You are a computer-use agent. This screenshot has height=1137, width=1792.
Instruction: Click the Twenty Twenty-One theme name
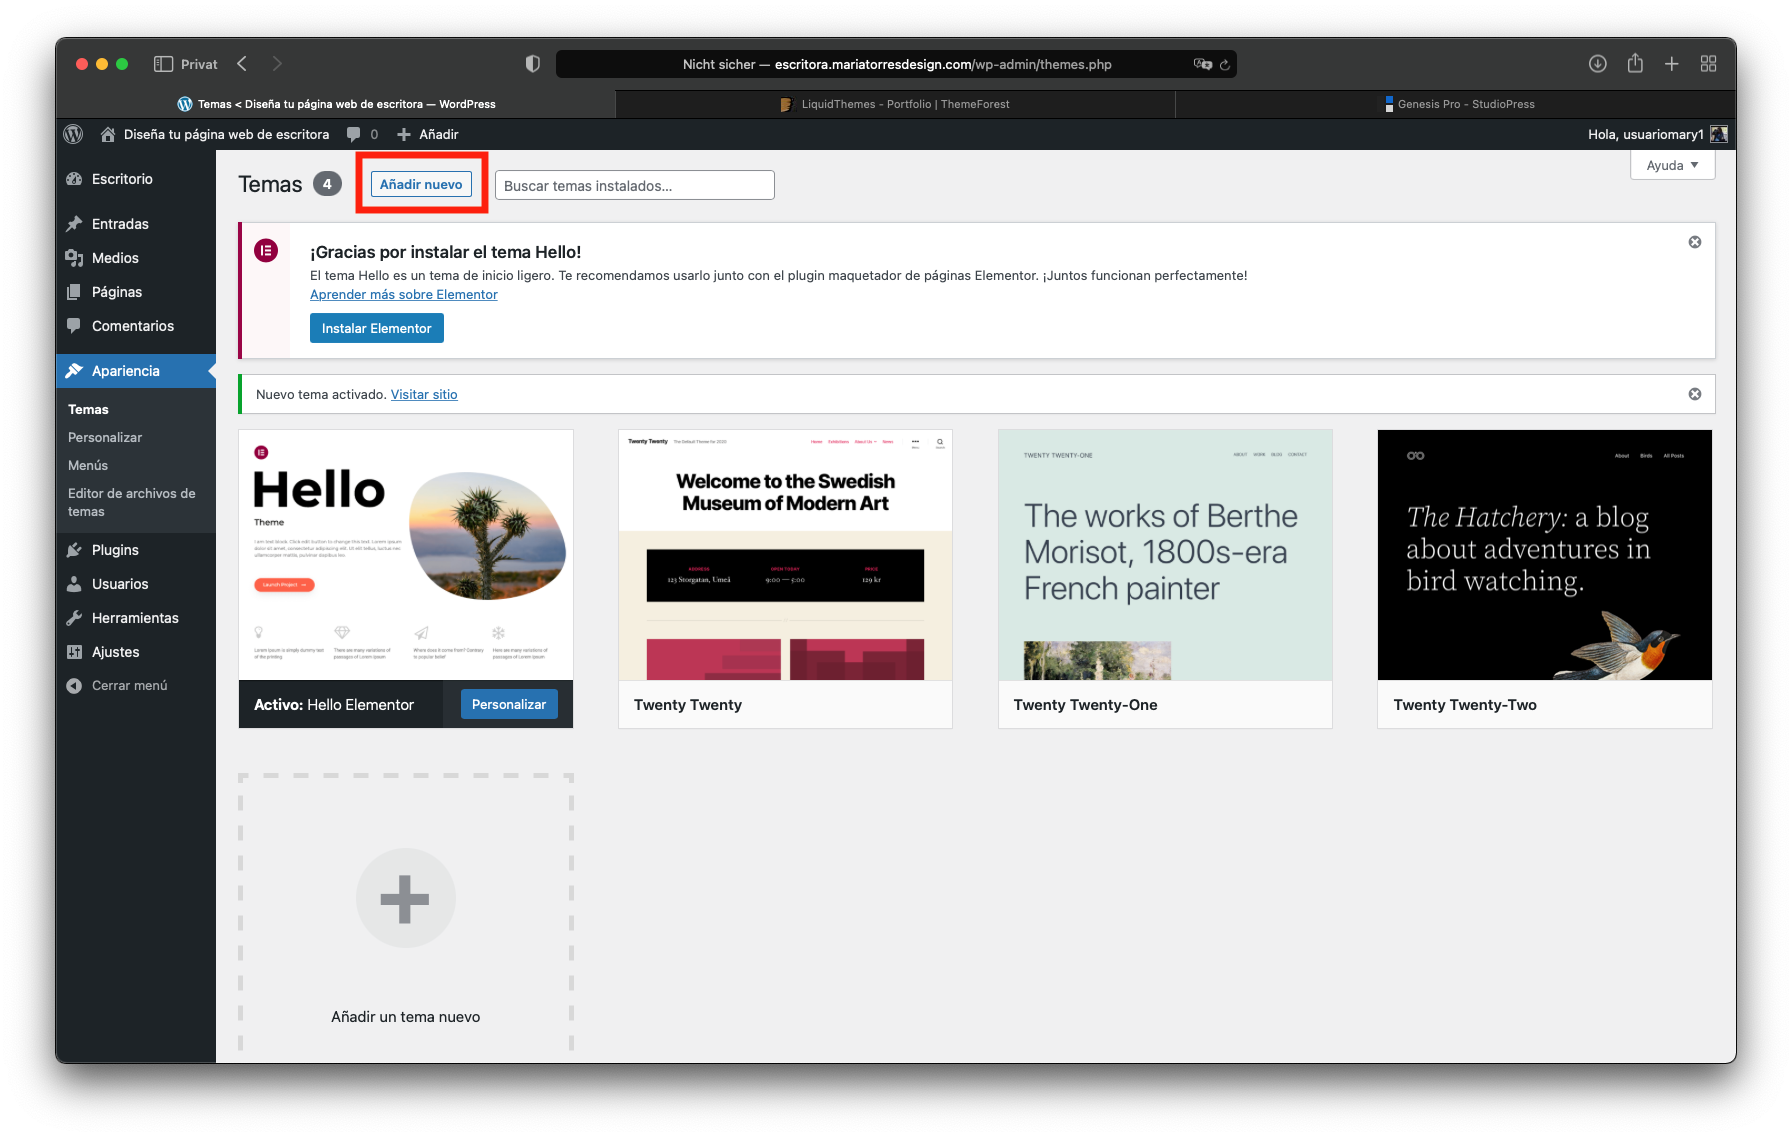pyautogui.click(x=1085, y=705)
